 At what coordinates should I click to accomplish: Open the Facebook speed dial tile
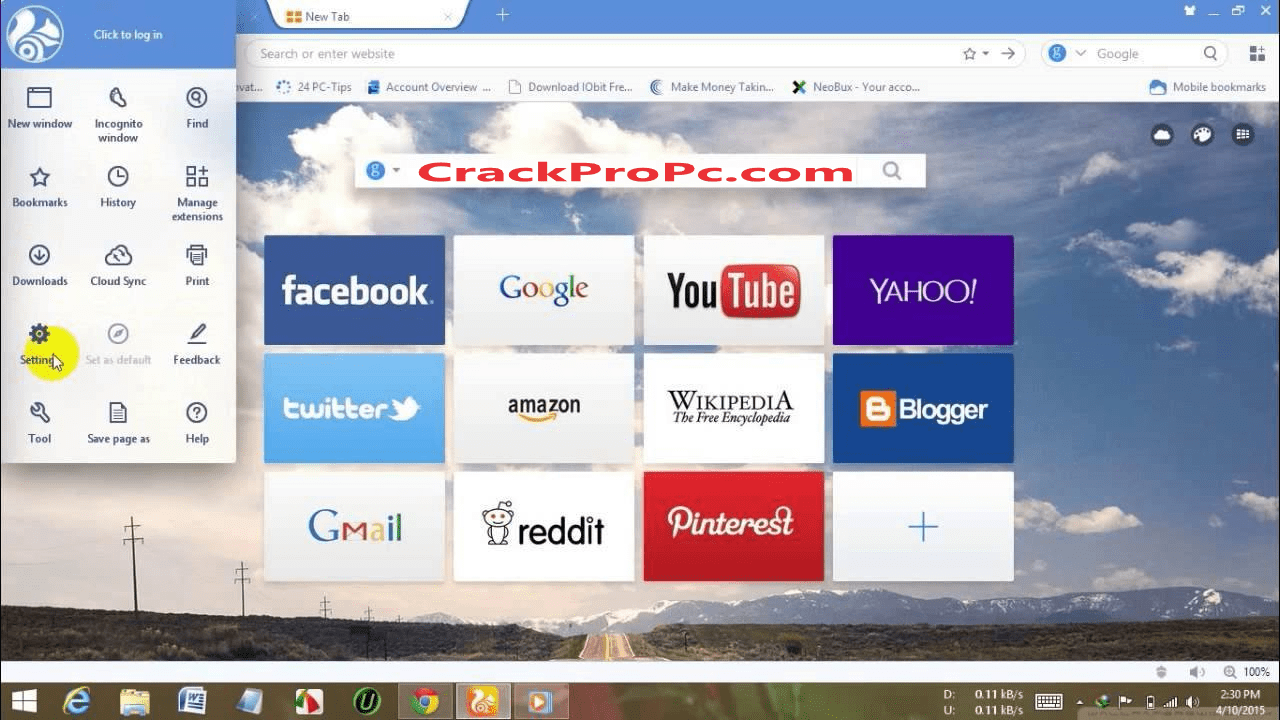coord(354,290)
